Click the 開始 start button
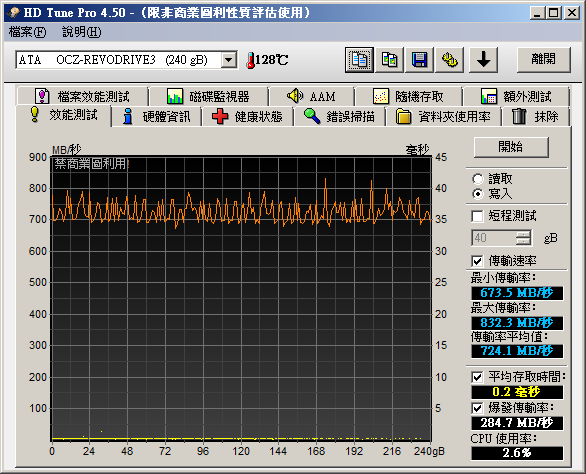 tap(511, 147)
